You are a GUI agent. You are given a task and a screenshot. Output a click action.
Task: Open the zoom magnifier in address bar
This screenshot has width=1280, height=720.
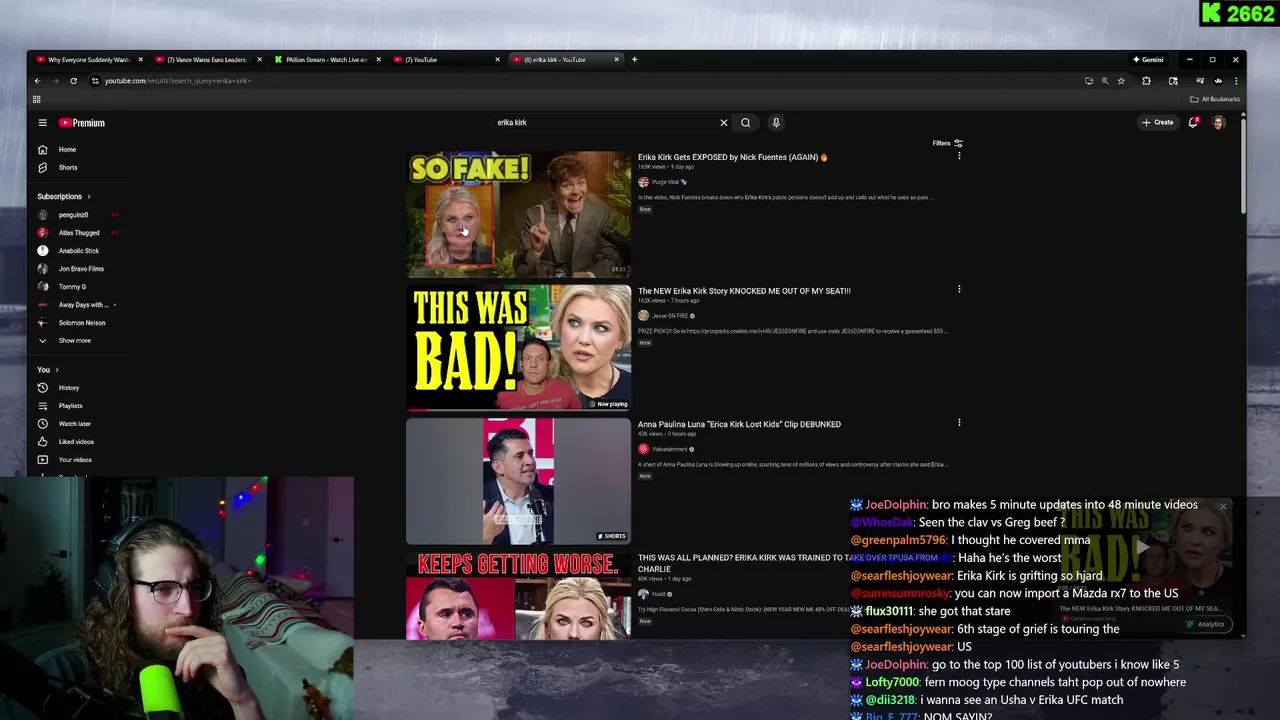pyautogui.click(x=1105, y=81)
